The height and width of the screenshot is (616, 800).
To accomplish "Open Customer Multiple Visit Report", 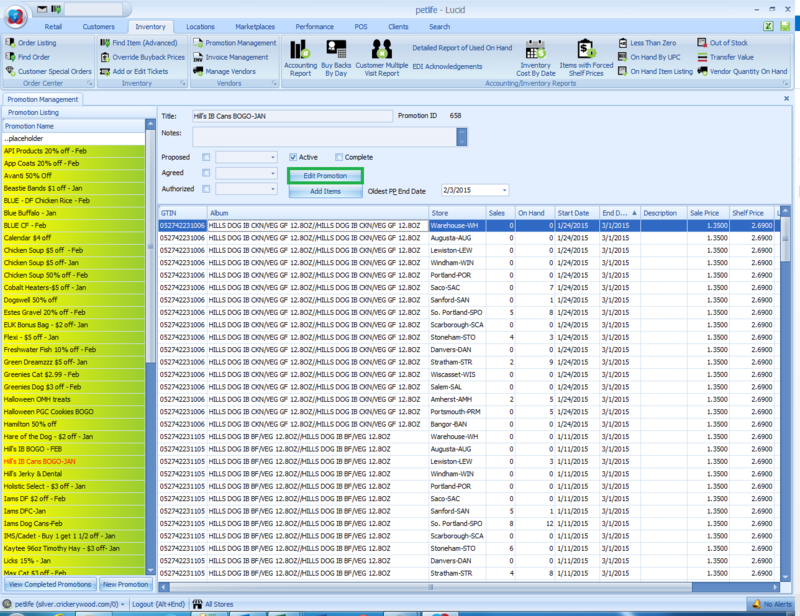I will [382, 58].
